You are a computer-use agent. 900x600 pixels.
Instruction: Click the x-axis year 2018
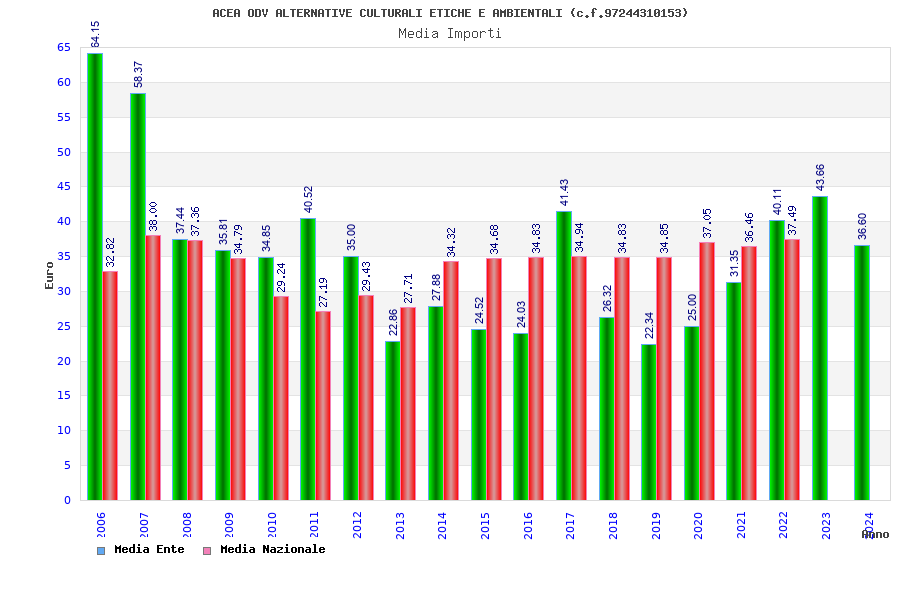pos(613,525)
